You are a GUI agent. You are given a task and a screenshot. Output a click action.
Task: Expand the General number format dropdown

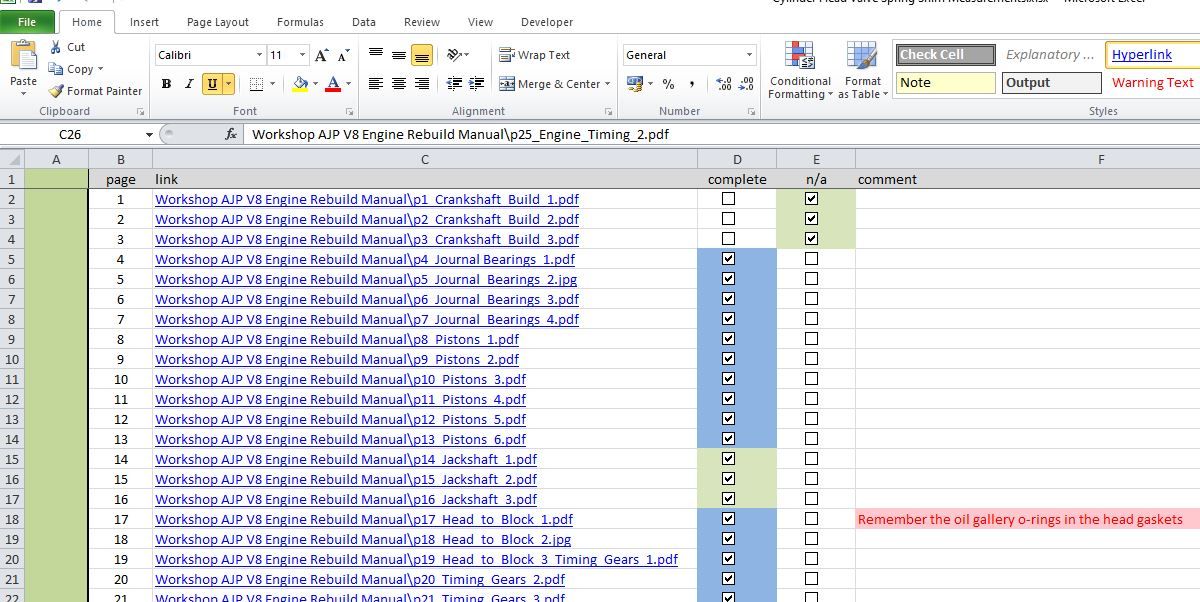coord(749,55)
